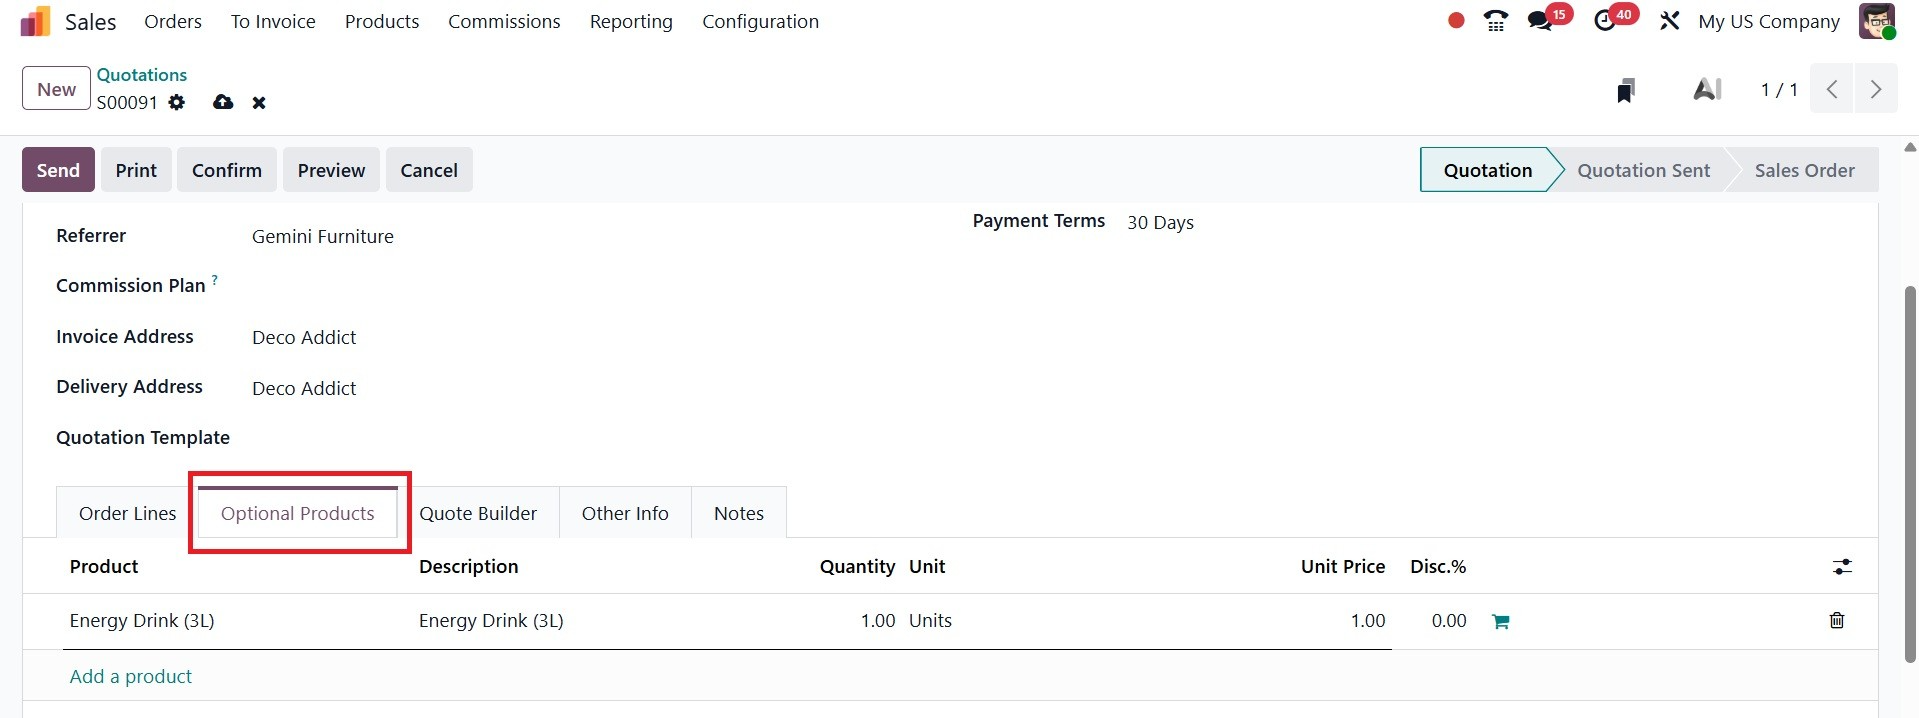Set status to Quotation Sent stage
Image resolution: width=1919 pixels, height=718 pixels.
(1643, 170)
